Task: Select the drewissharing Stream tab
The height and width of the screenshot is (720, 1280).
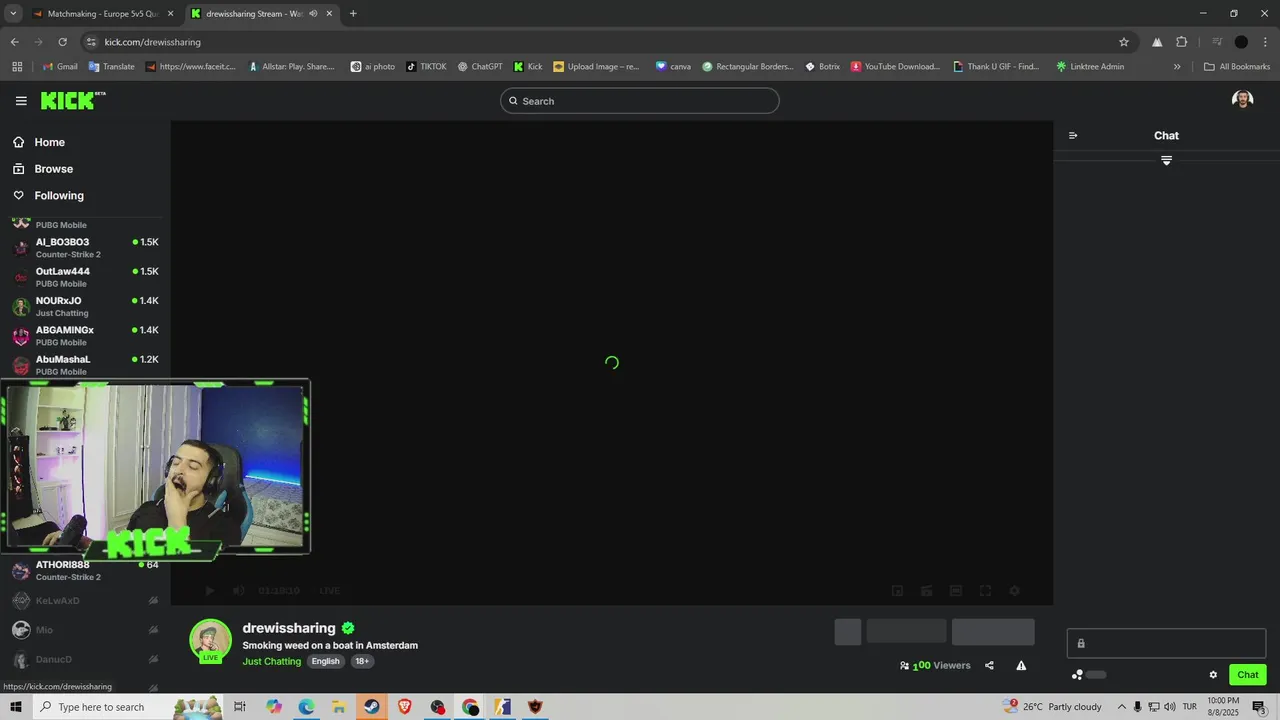Action: click(262, 14)
